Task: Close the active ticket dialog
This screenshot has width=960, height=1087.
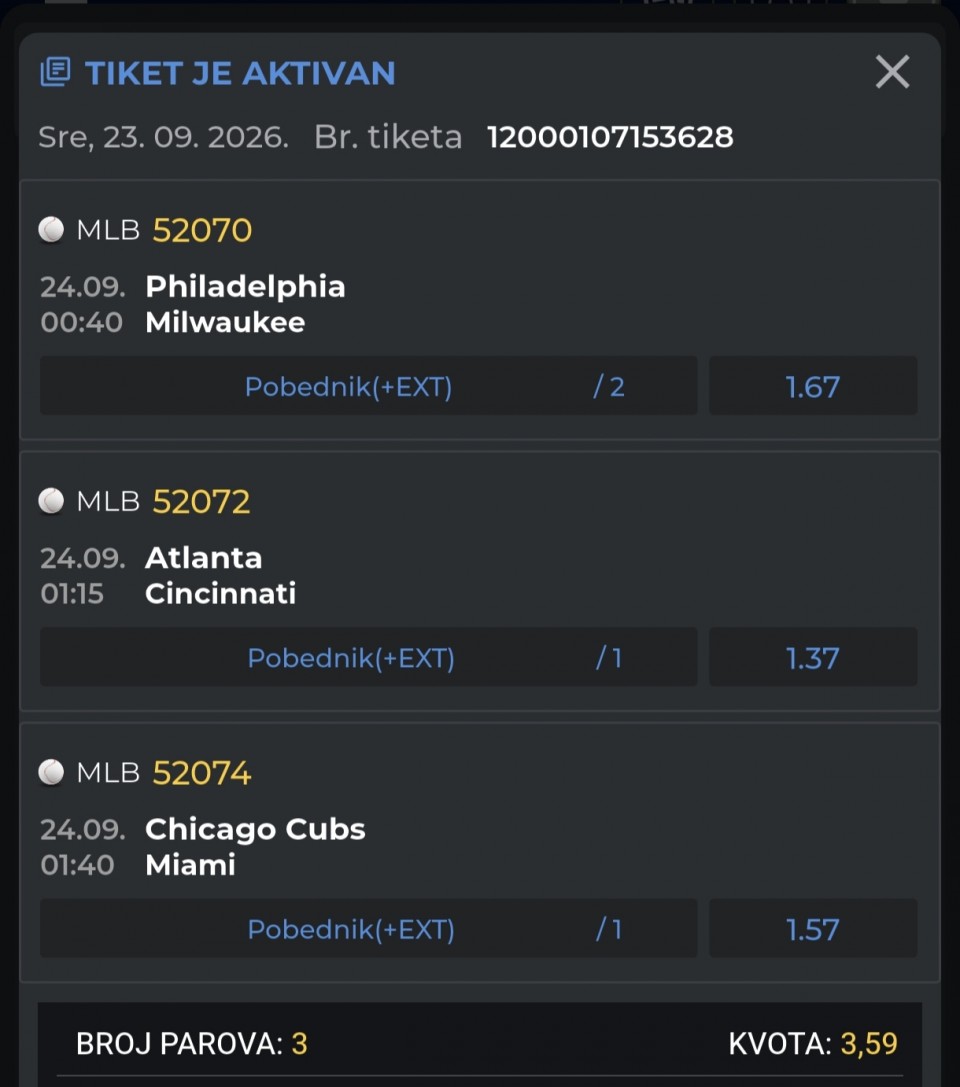Action: pos(892,72)
